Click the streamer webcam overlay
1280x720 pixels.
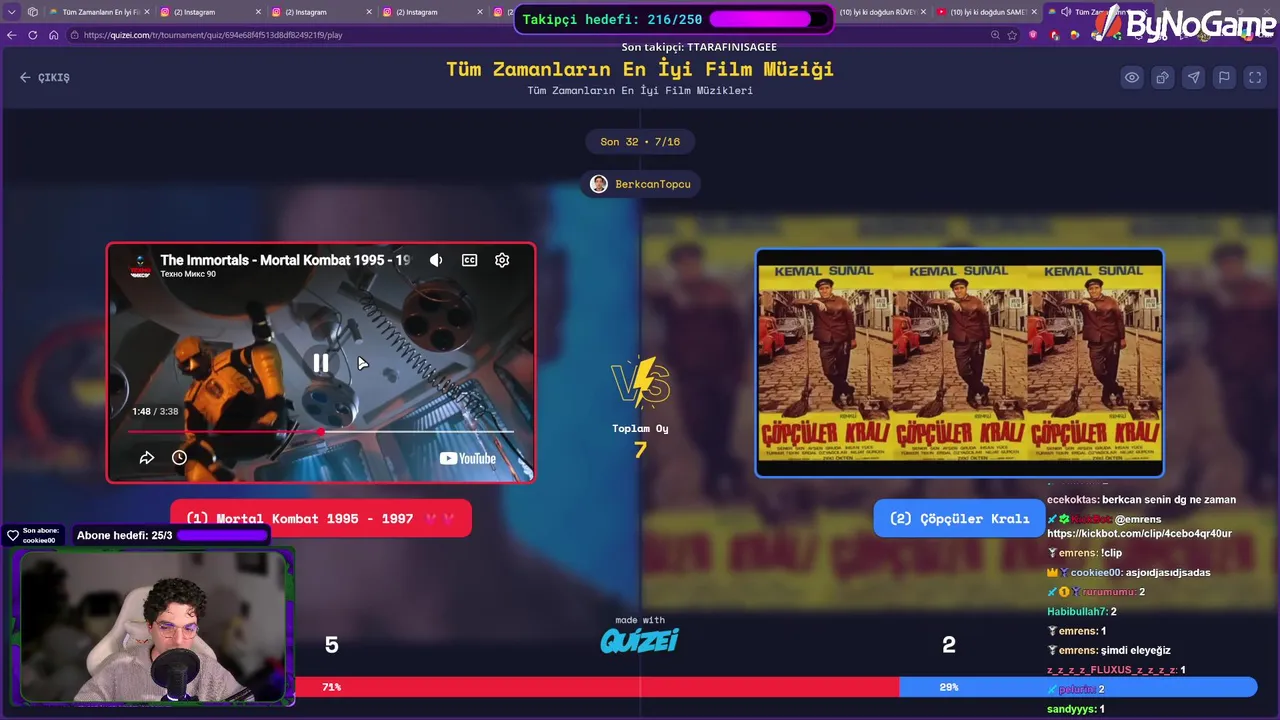pyautogui.click(x=153, y=627)
